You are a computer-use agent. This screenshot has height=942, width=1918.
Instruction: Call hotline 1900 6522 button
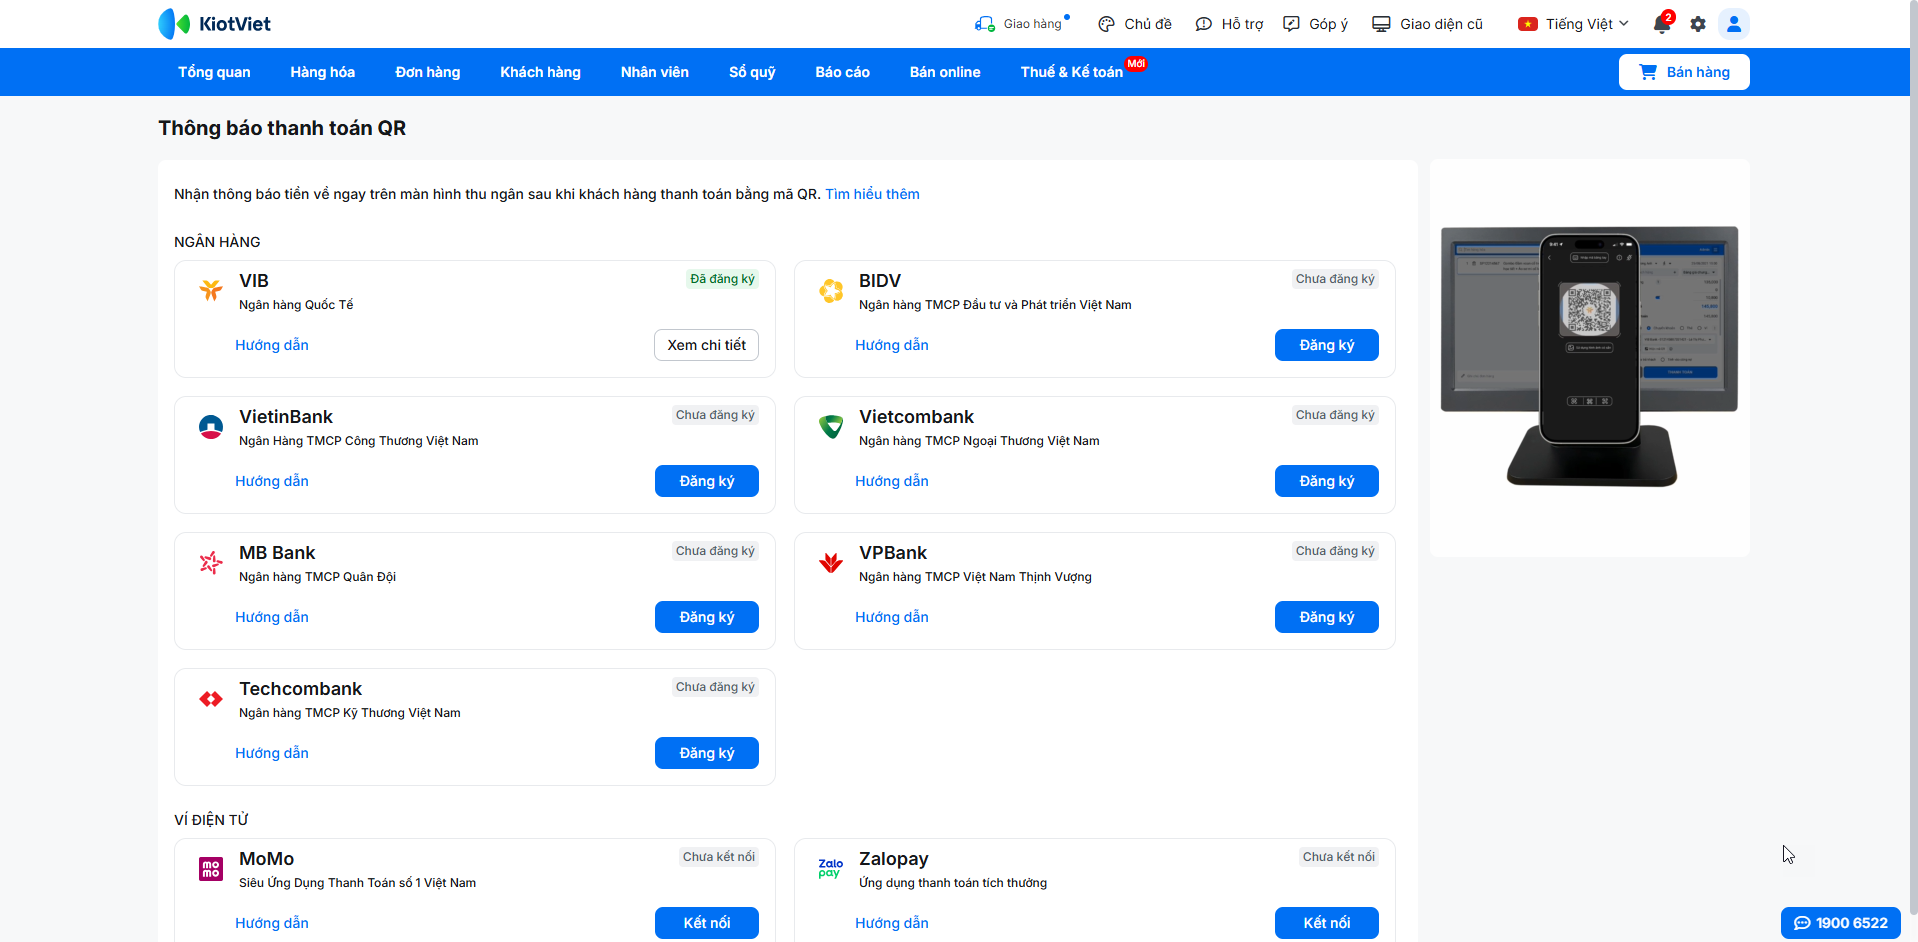pyautogui.click(x=1841, y=923)
